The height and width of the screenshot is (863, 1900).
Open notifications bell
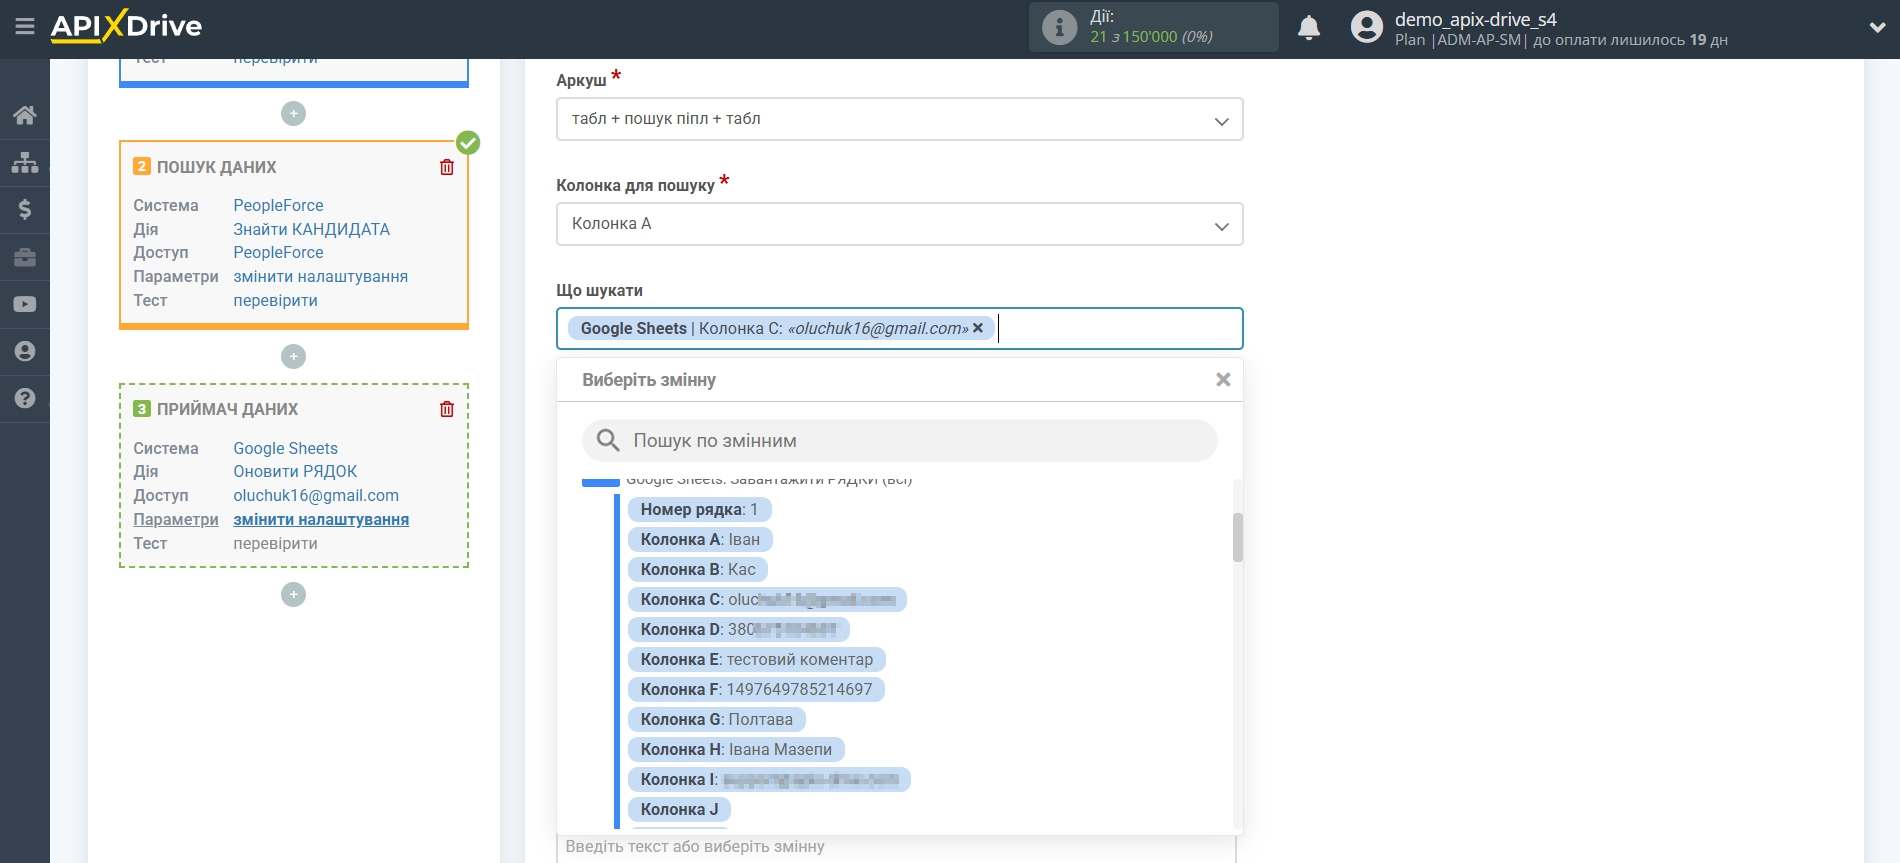tap(1309, 28)
